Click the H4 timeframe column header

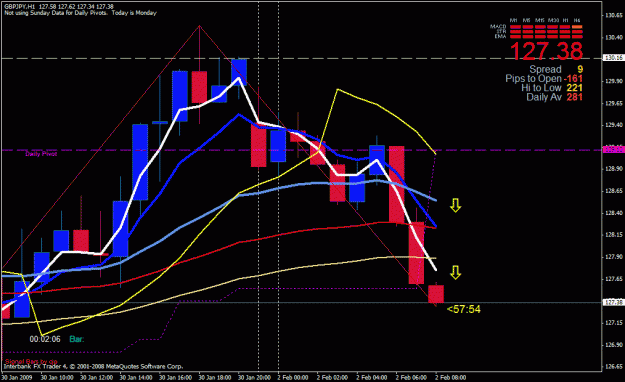pos(577,20)
